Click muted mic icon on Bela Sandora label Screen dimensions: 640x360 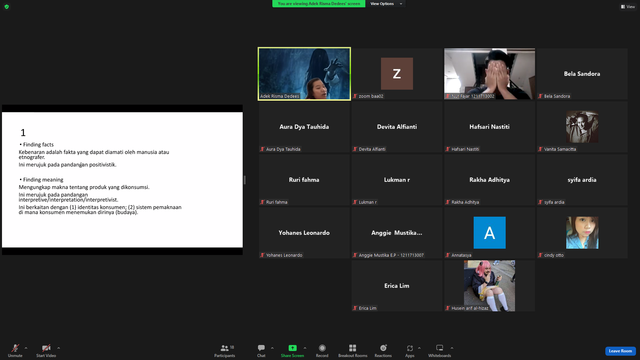tap(540, 96)
